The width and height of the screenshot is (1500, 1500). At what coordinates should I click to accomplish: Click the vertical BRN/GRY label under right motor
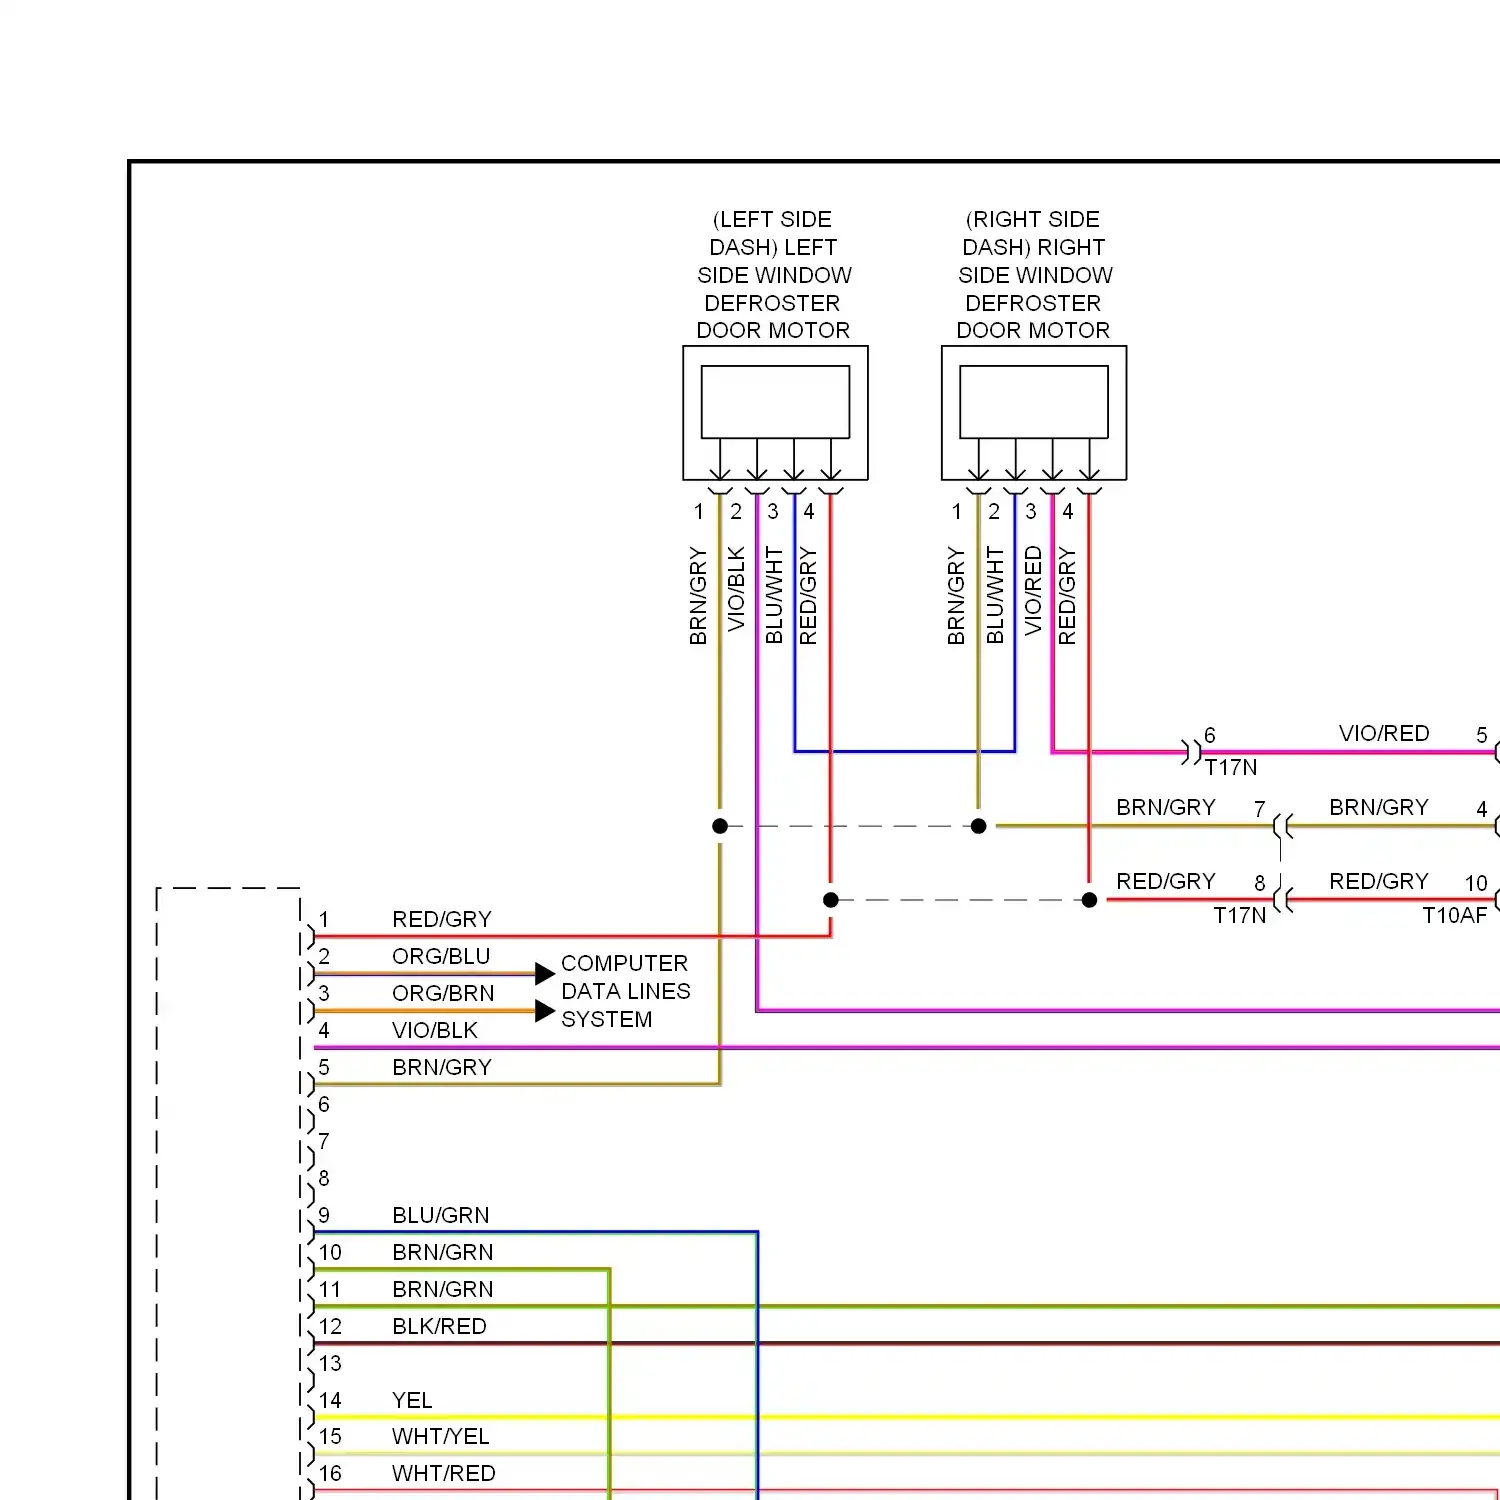tap(956, 595)
